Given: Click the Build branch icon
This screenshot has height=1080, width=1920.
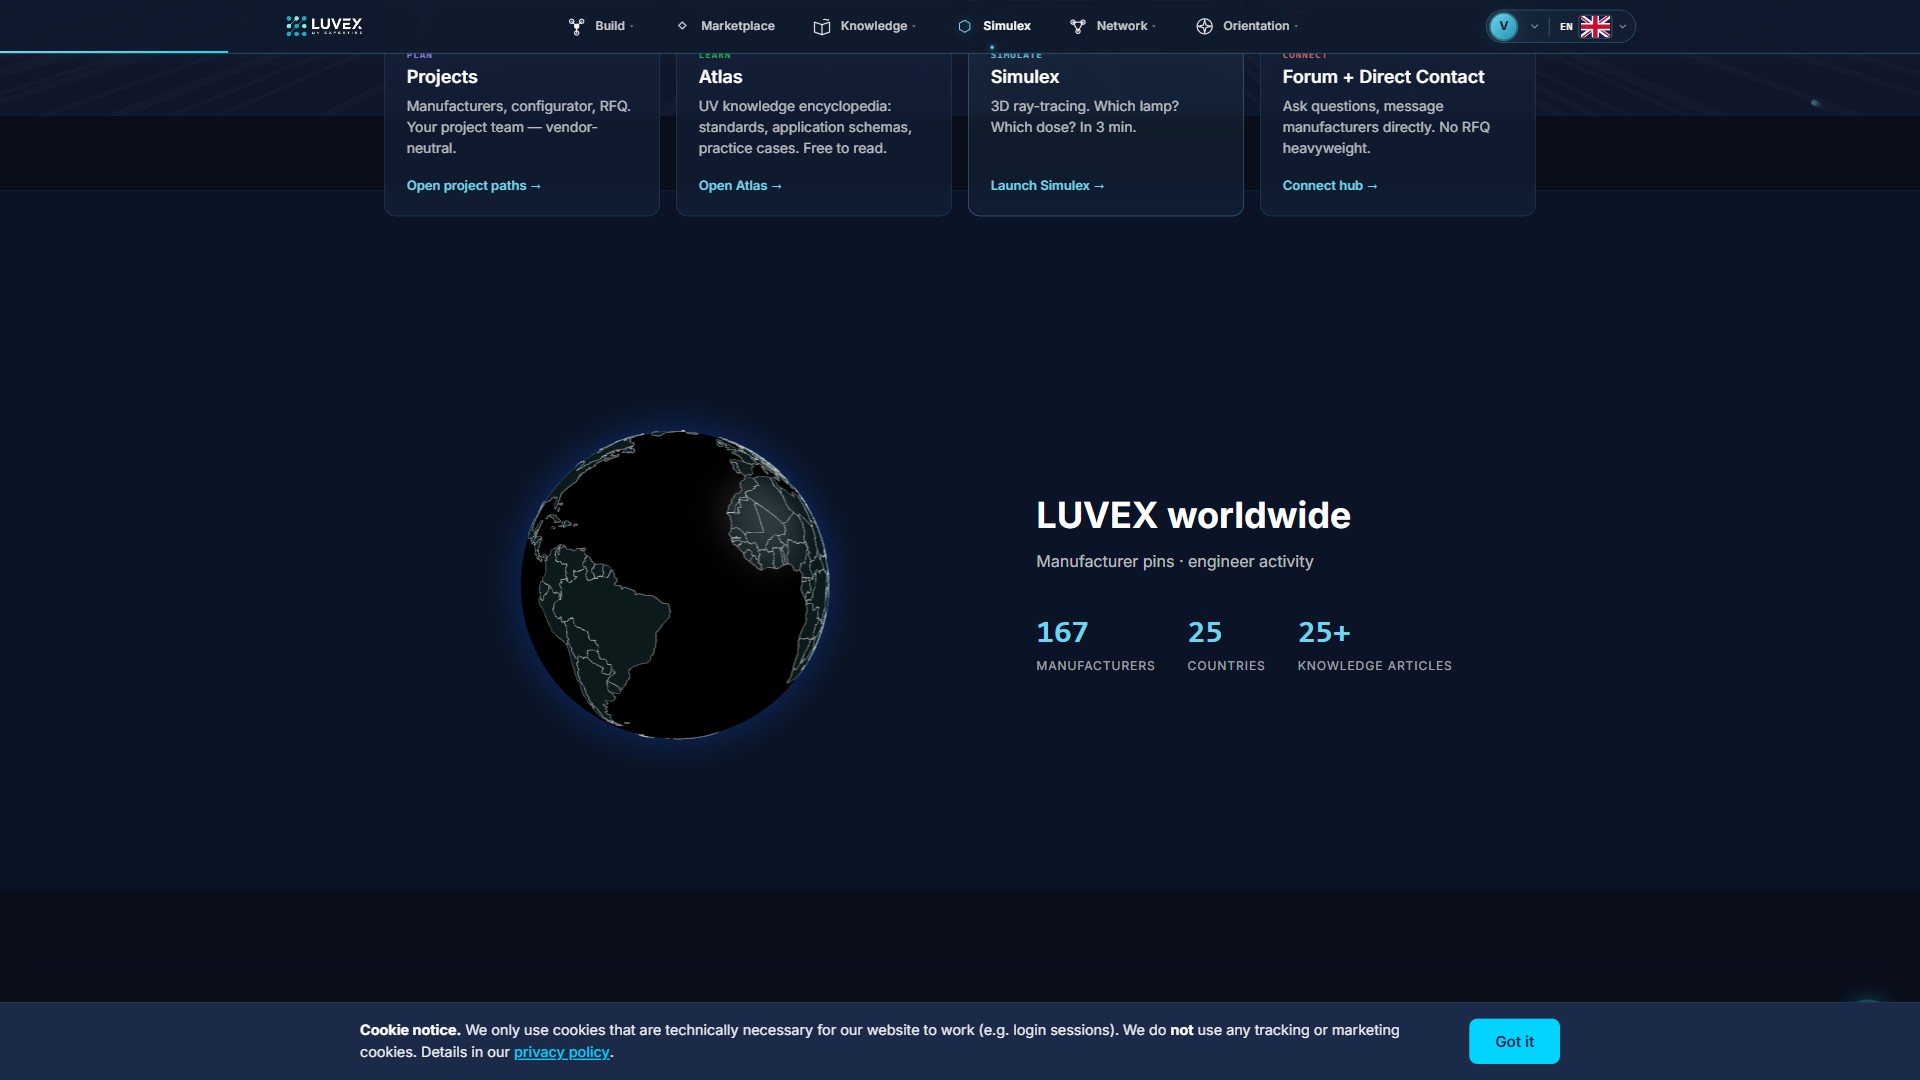Looking at the screenshot, I should pyautogui.click(x=576, y=27).
